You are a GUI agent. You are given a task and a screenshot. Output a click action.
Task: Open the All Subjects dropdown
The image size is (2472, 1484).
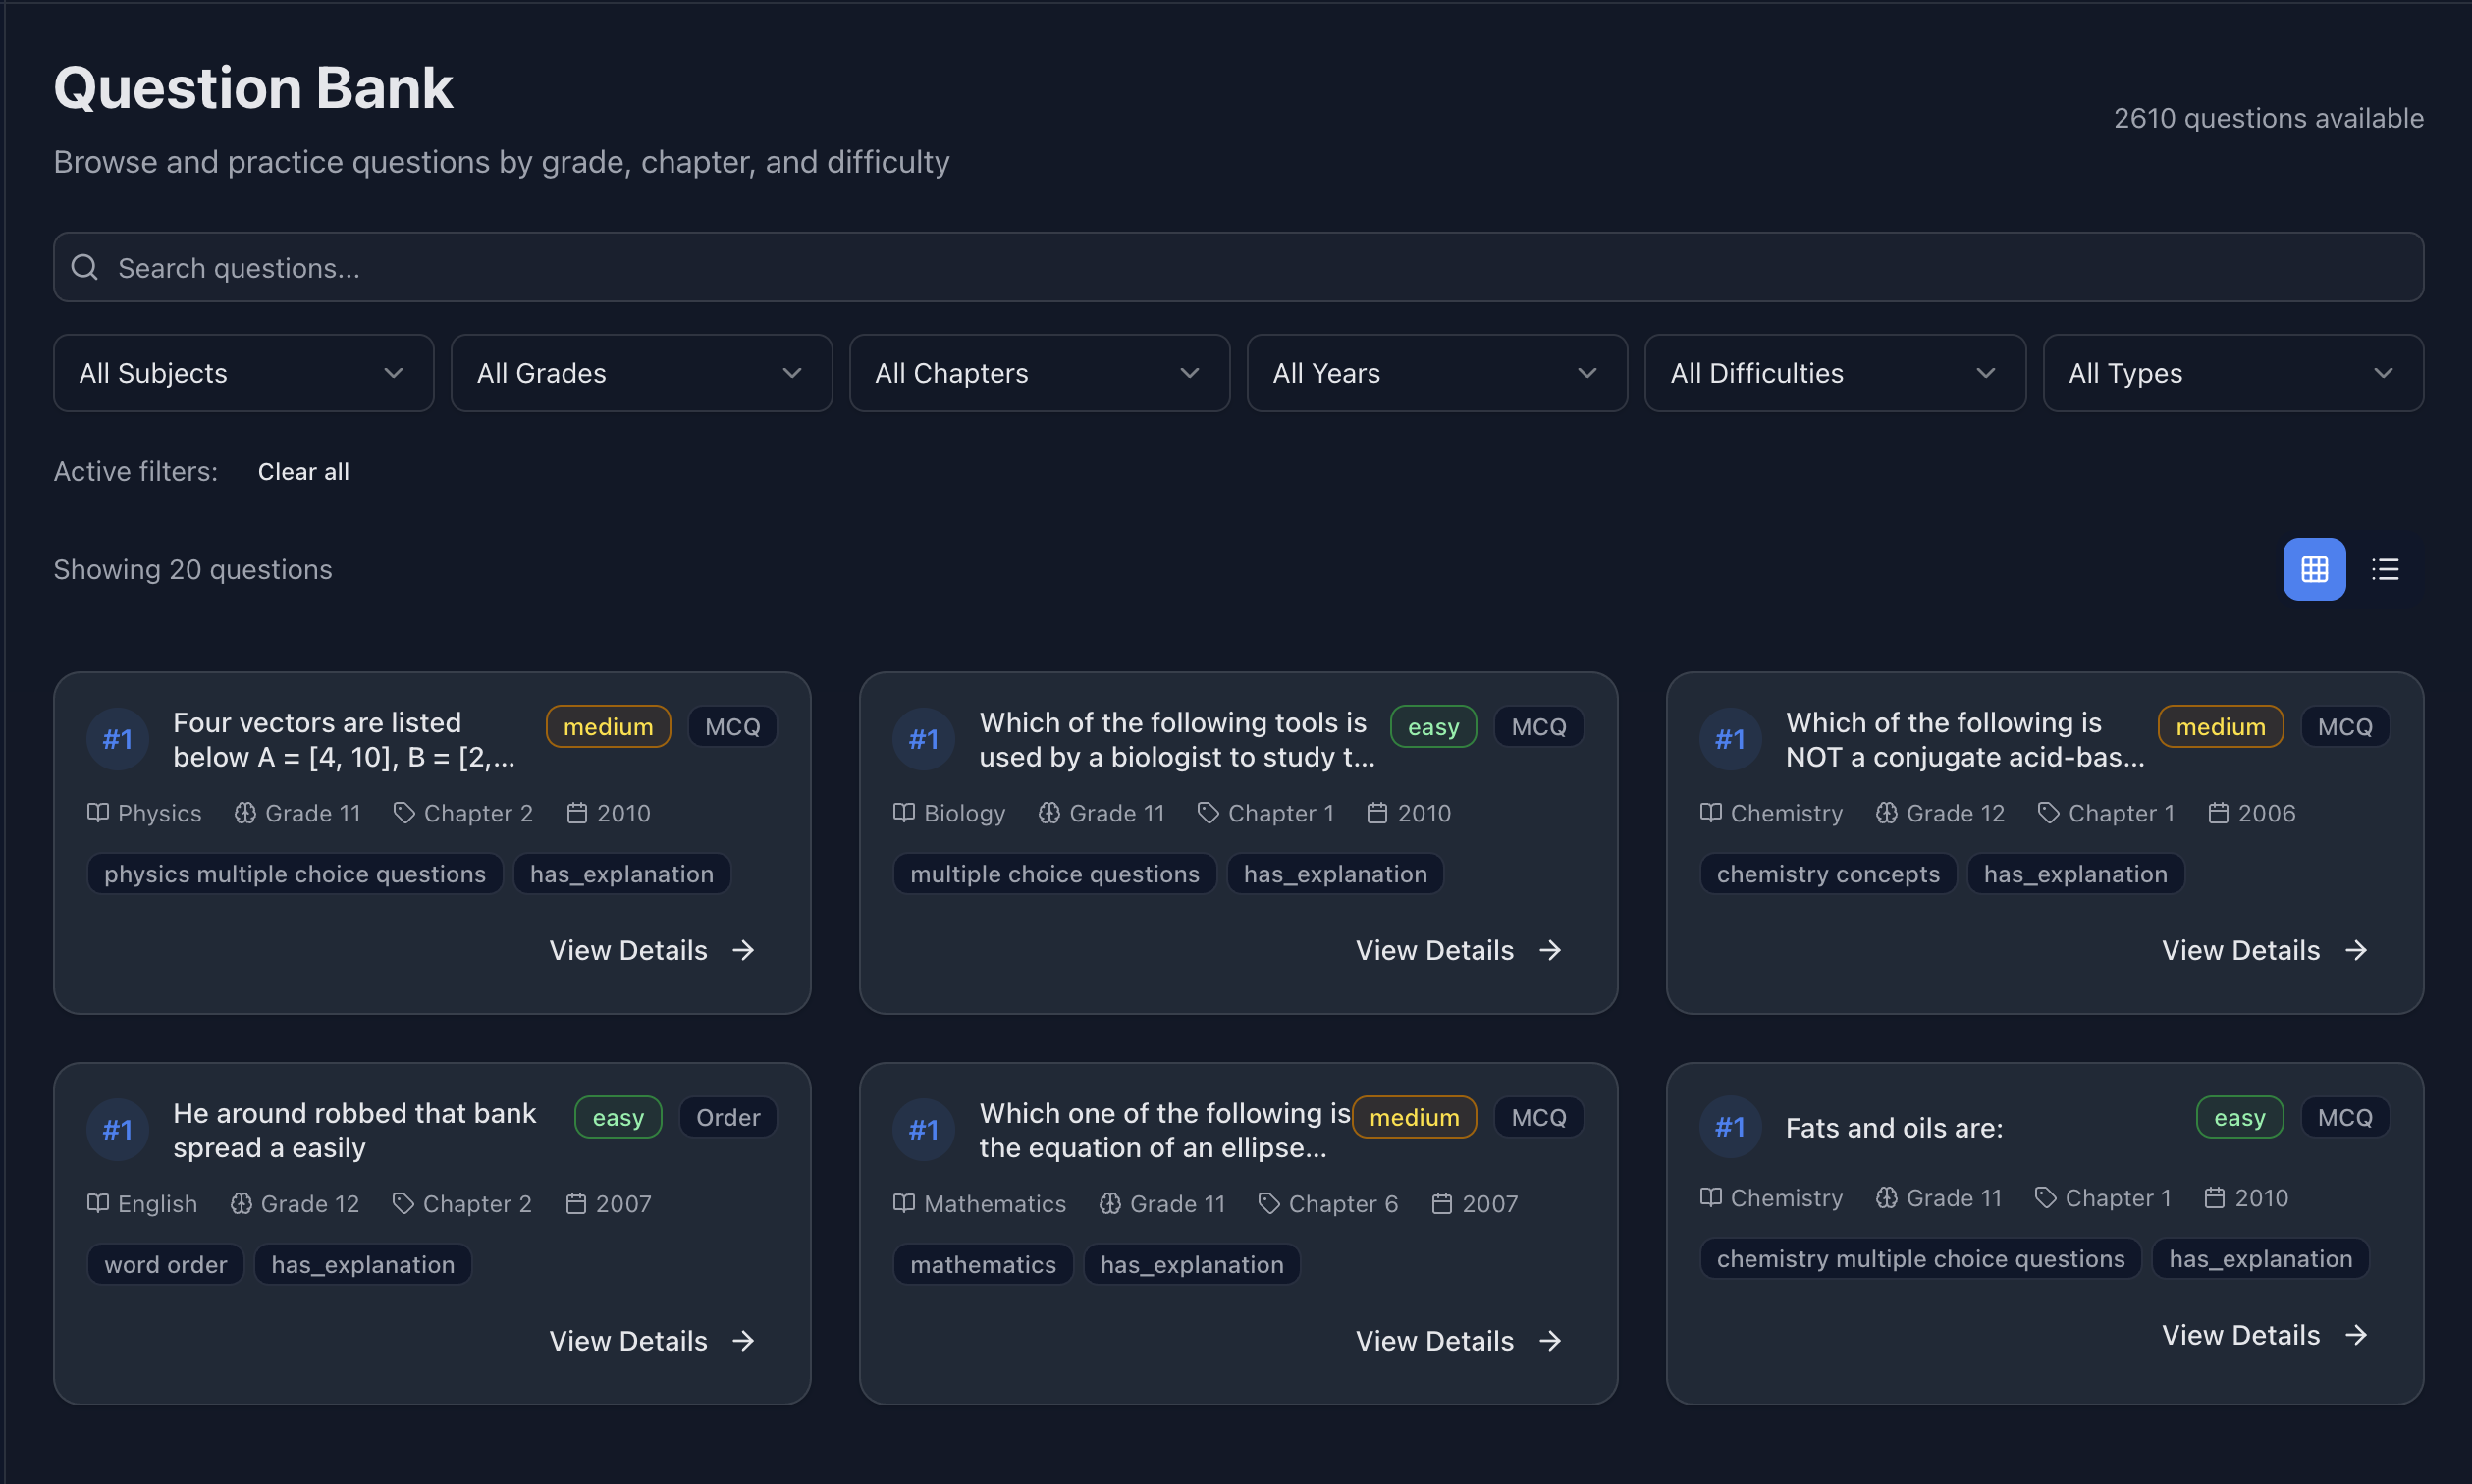click(x=243, y=373)
